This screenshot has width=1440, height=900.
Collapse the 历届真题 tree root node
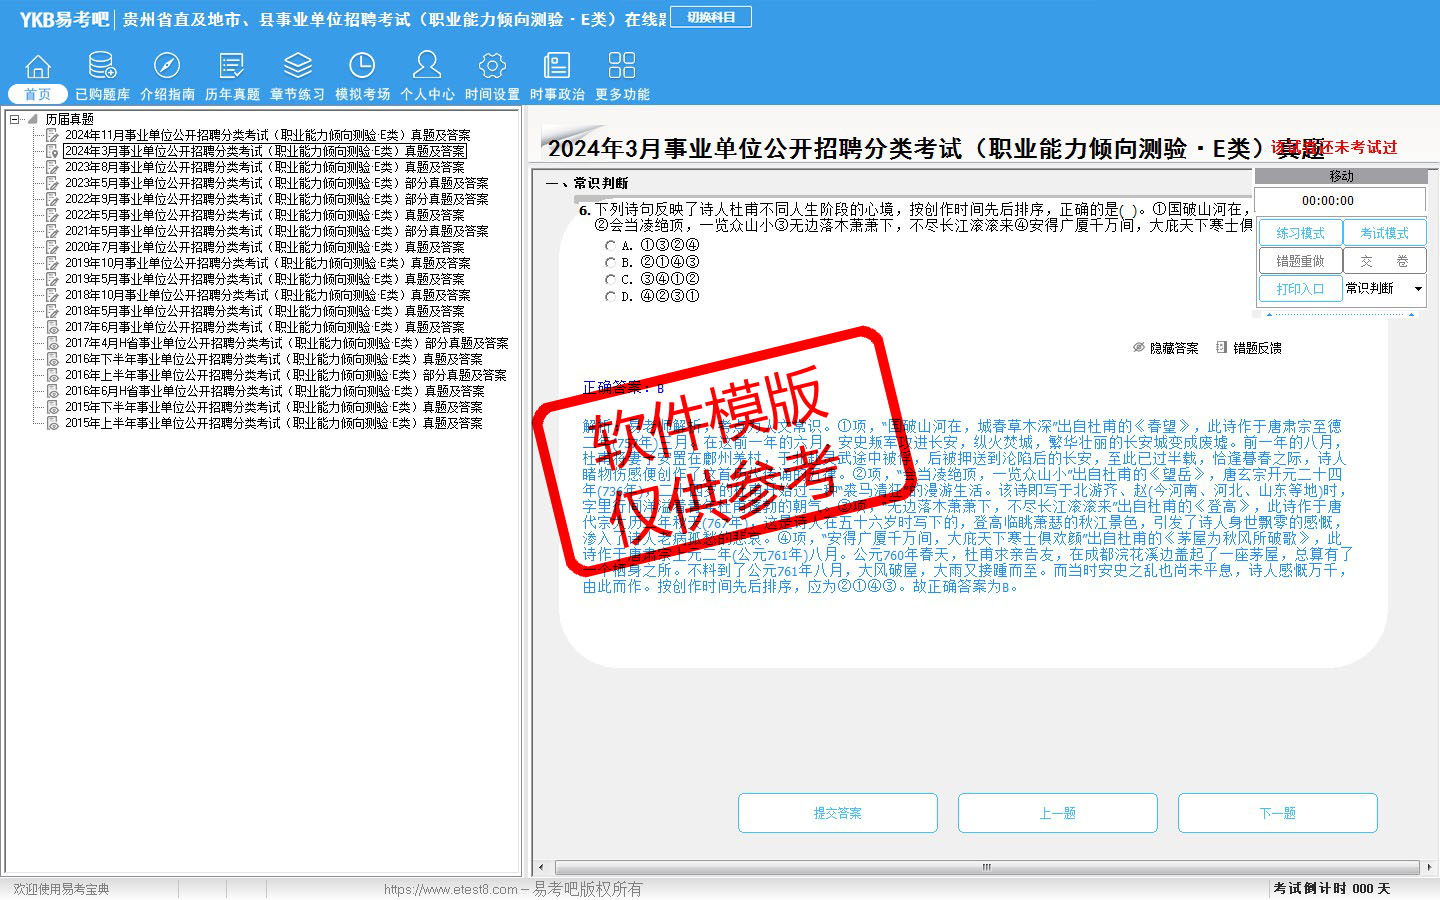click(15, 119)
